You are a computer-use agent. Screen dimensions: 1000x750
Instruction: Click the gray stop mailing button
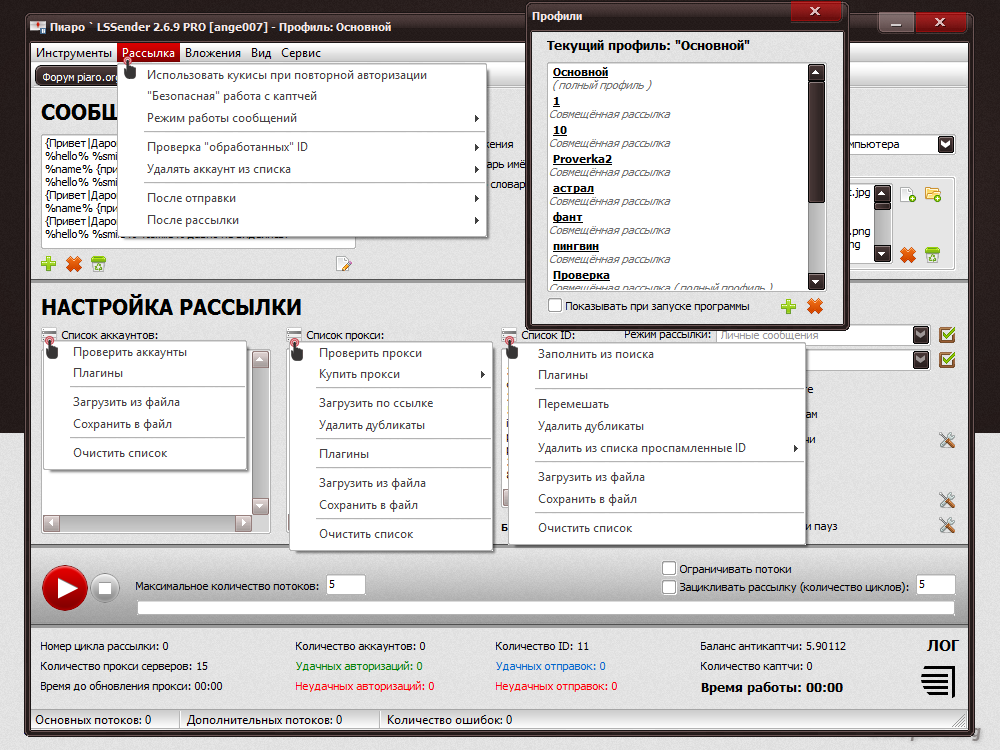point(106,588)
